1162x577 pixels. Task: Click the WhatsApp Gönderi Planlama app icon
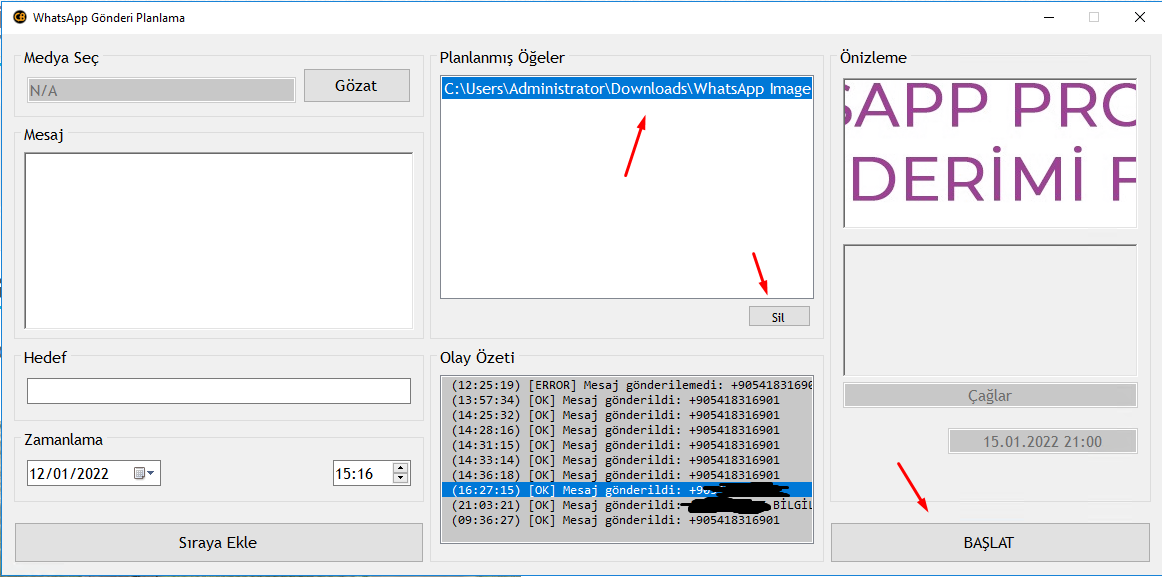coord(20,18)
